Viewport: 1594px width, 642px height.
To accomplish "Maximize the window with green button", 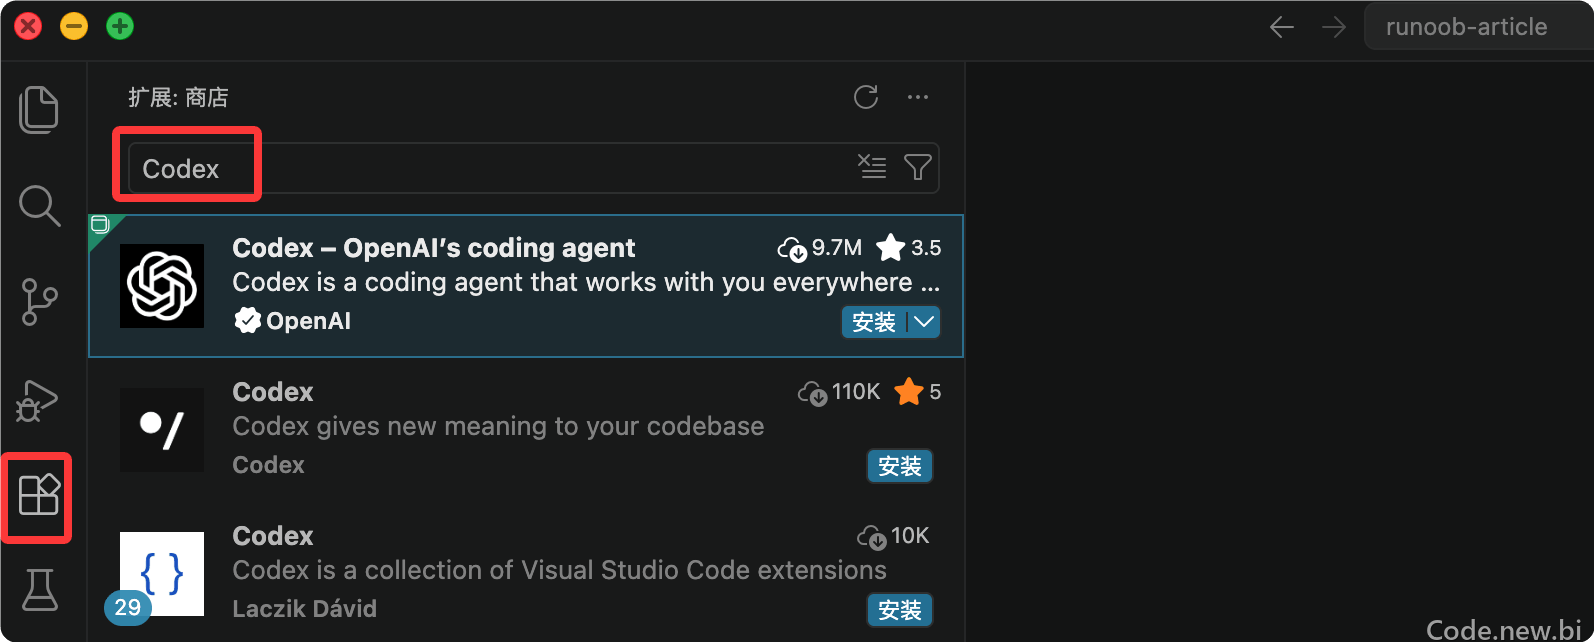I will pyautogui.click(x=120, y=26).
